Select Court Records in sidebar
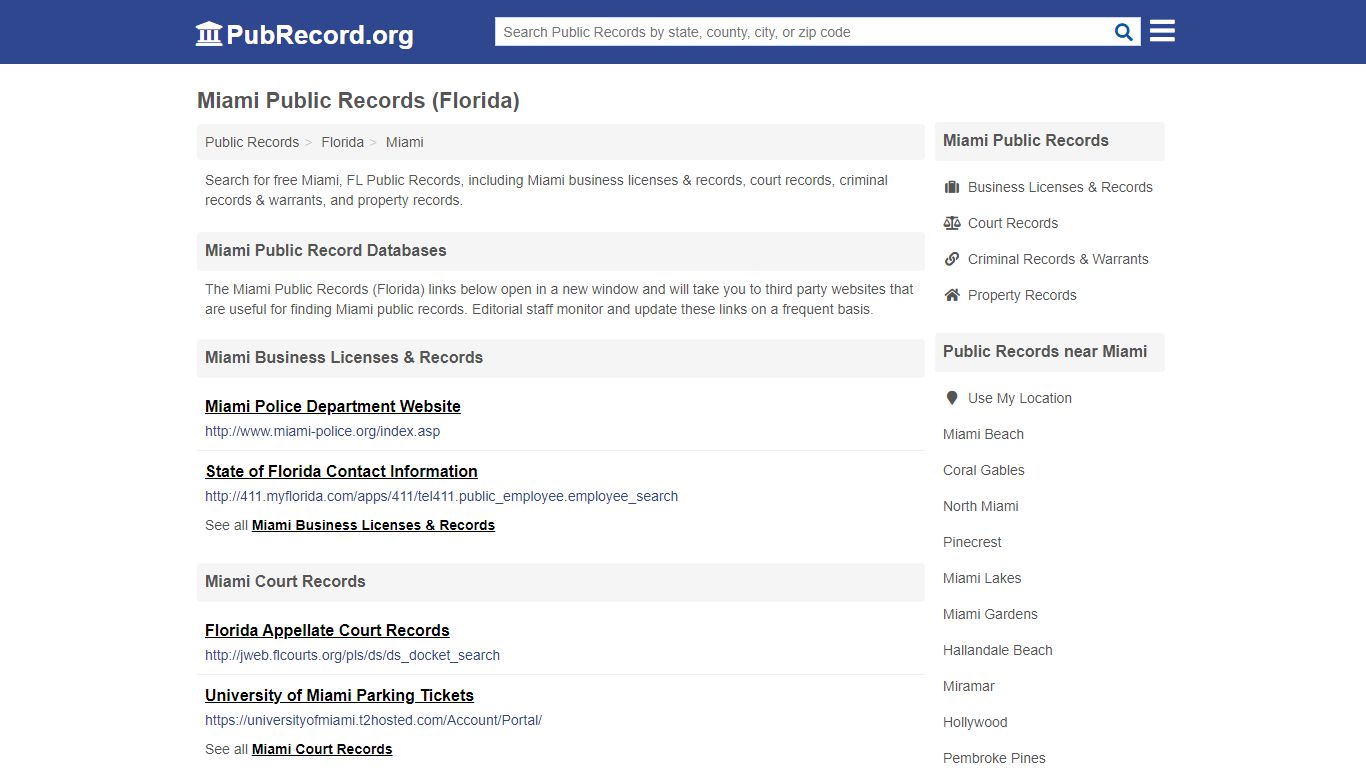 pyautogui.click(x=1013, y=223)
